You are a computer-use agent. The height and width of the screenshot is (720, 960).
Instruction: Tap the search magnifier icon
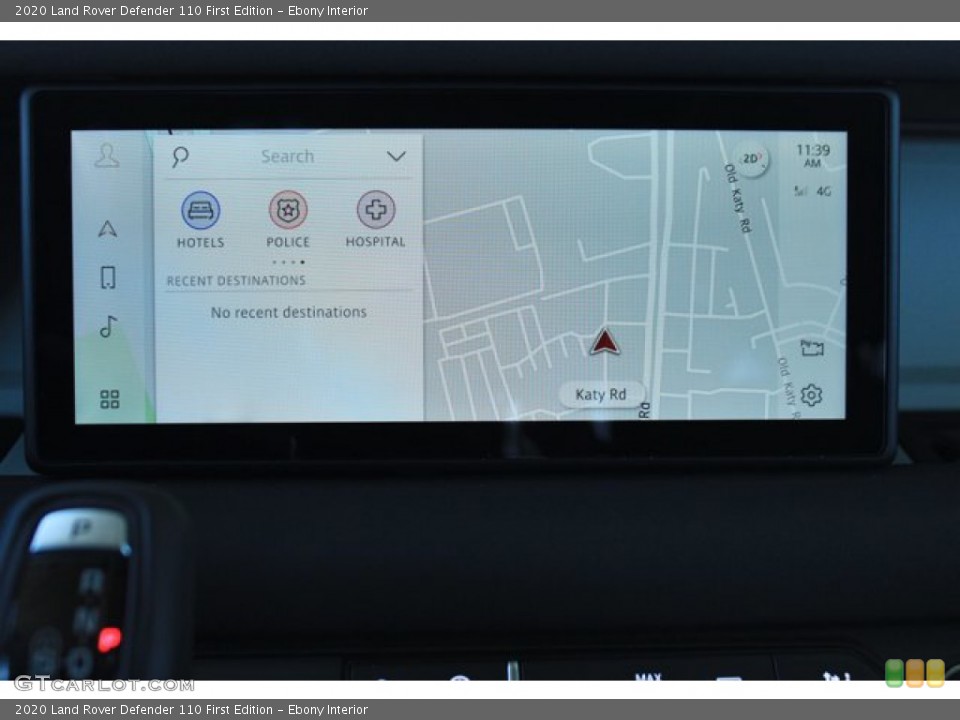coord(180,157)
